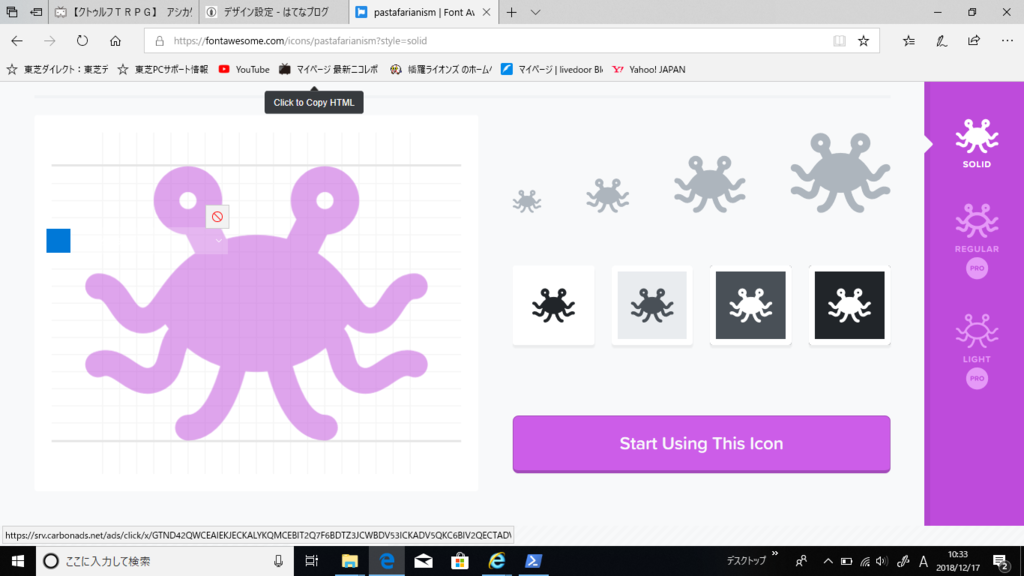Choose the black icon on white swatch
The height and width of the screenshot is (576, 1024).
point(554,306)
